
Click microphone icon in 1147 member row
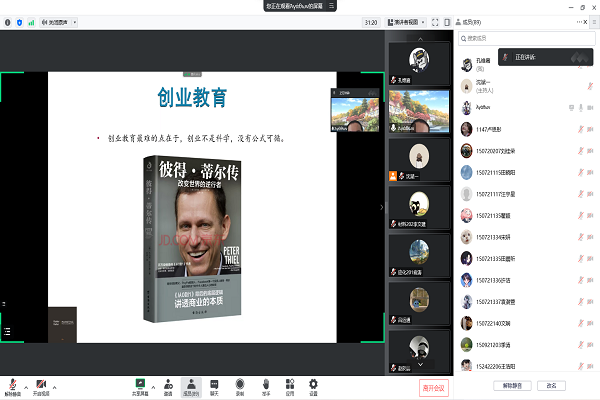(580, 129)
